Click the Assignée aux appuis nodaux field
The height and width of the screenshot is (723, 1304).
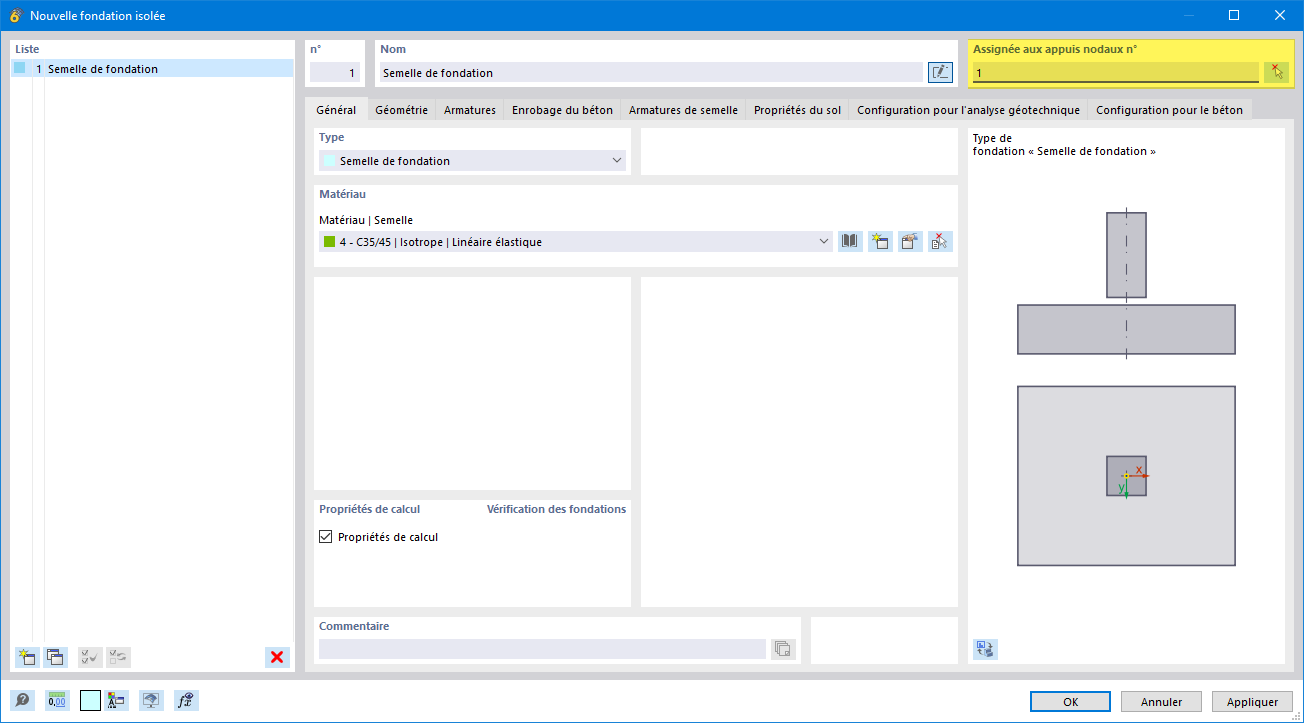coord(1115,72)
